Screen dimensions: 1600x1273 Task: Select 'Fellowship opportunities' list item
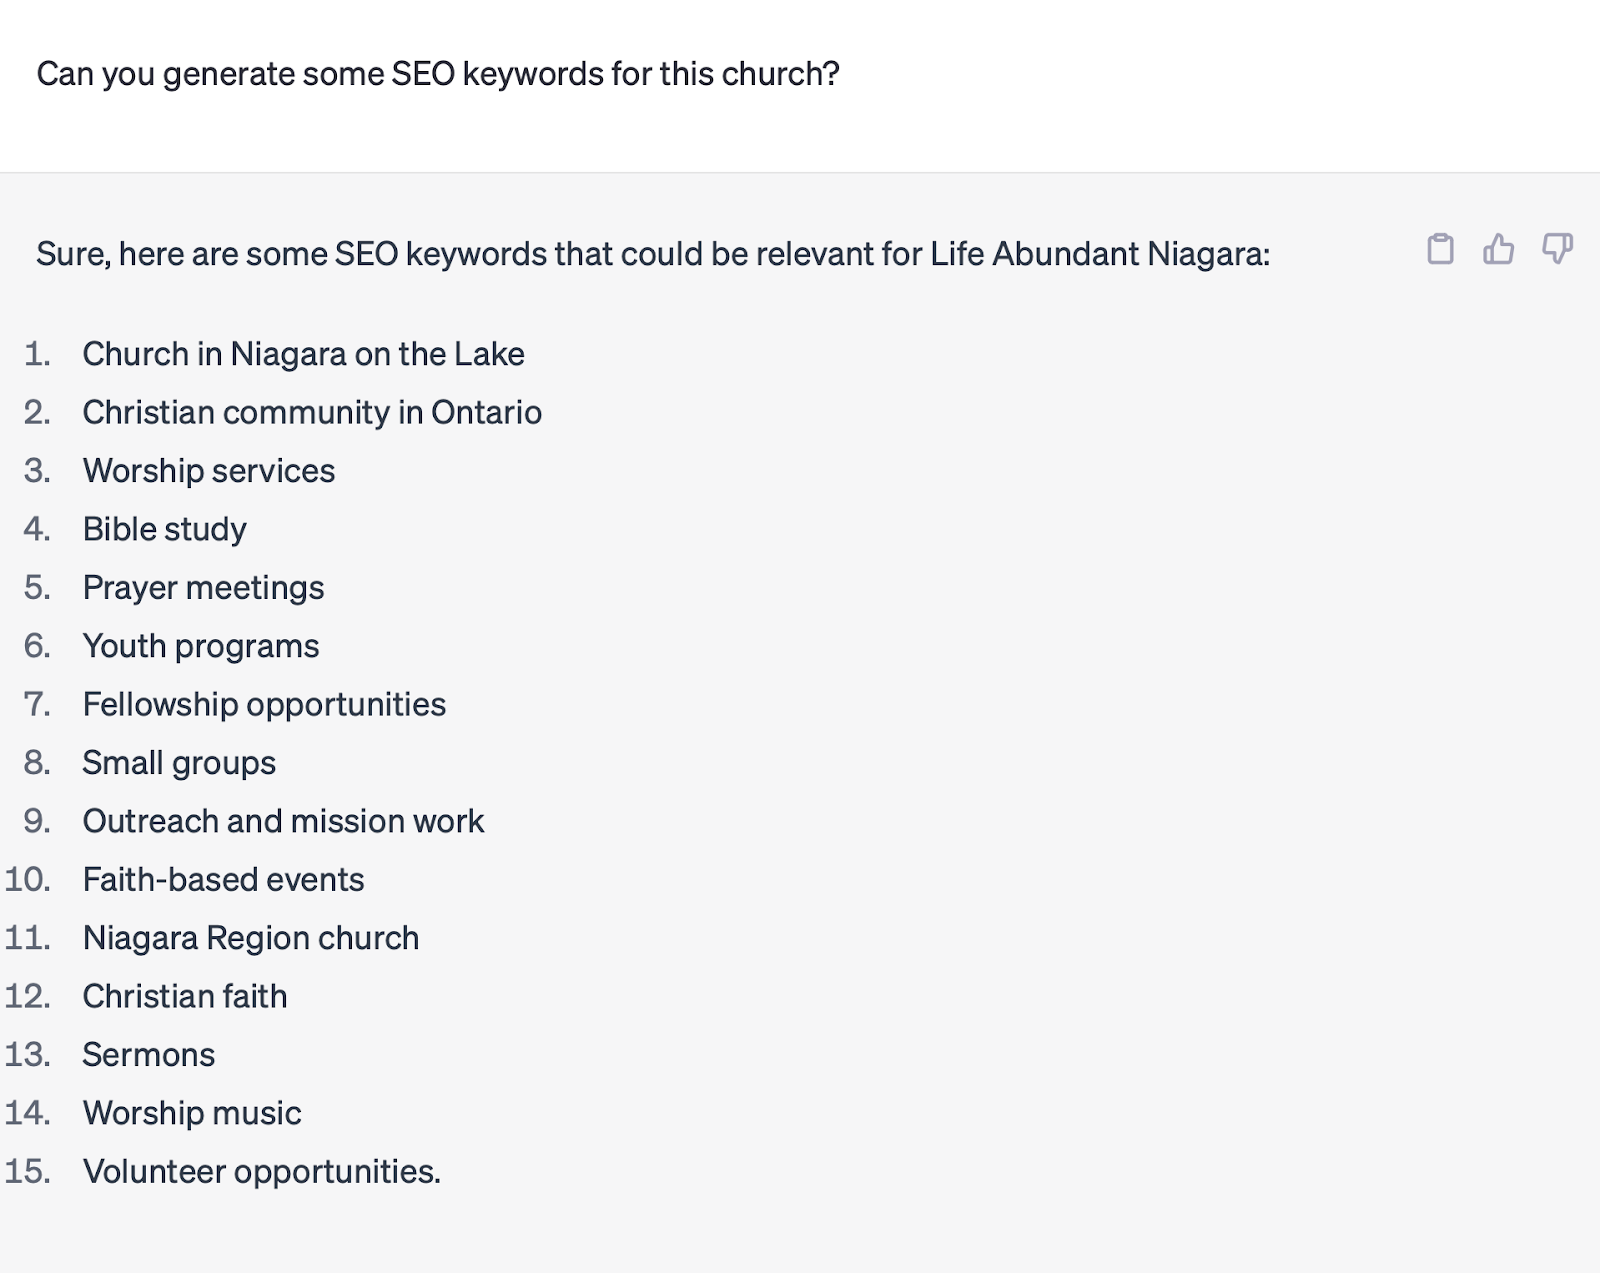pyautogui.click(x=265, y=704)
